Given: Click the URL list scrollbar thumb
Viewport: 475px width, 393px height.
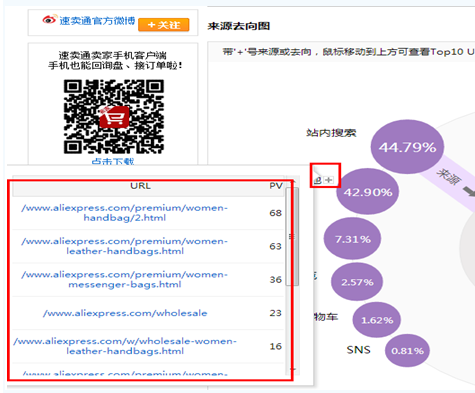Looking at the screenshot, I should [292, 236].
